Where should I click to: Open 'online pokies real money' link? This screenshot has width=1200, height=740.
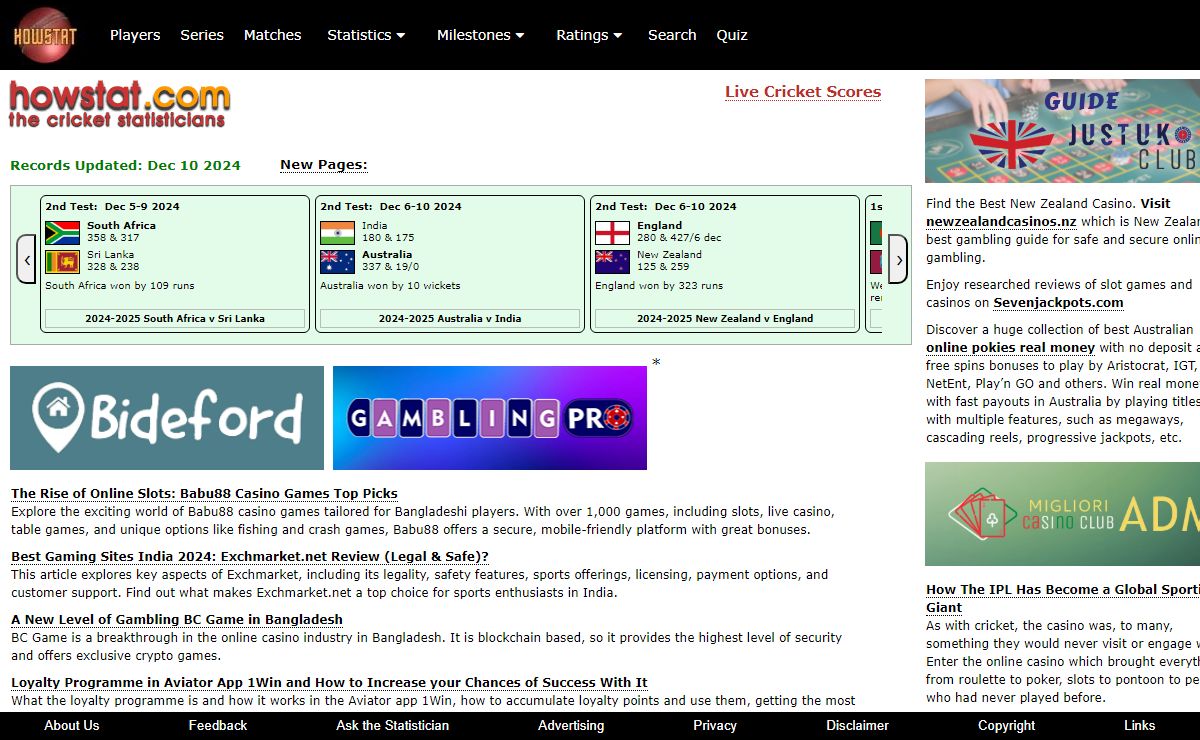[1010, 348]
